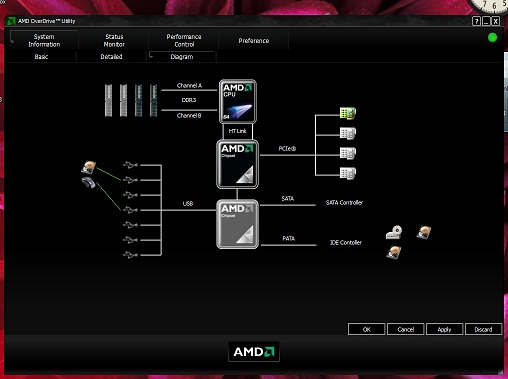Click the AMD logo at bottom

tap(254, 352)
